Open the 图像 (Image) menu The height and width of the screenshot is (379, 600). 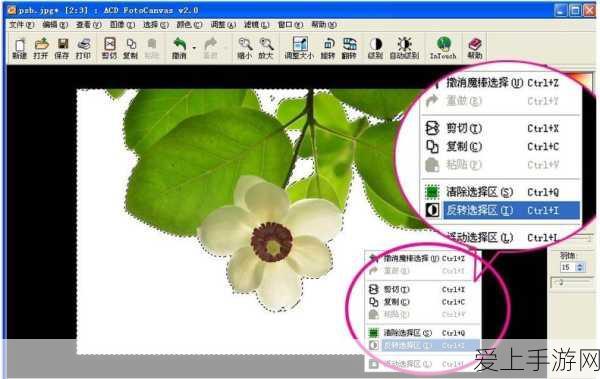(x=122, y=25)
